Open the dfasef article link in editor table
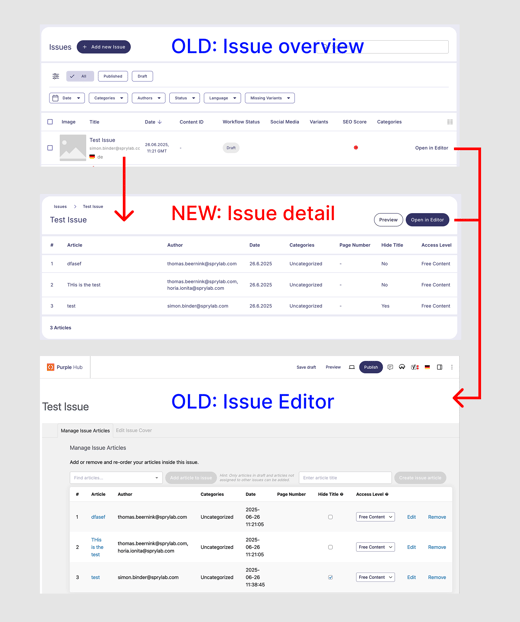This screenshot has height=622, width=520. click(x=98, y=517)
